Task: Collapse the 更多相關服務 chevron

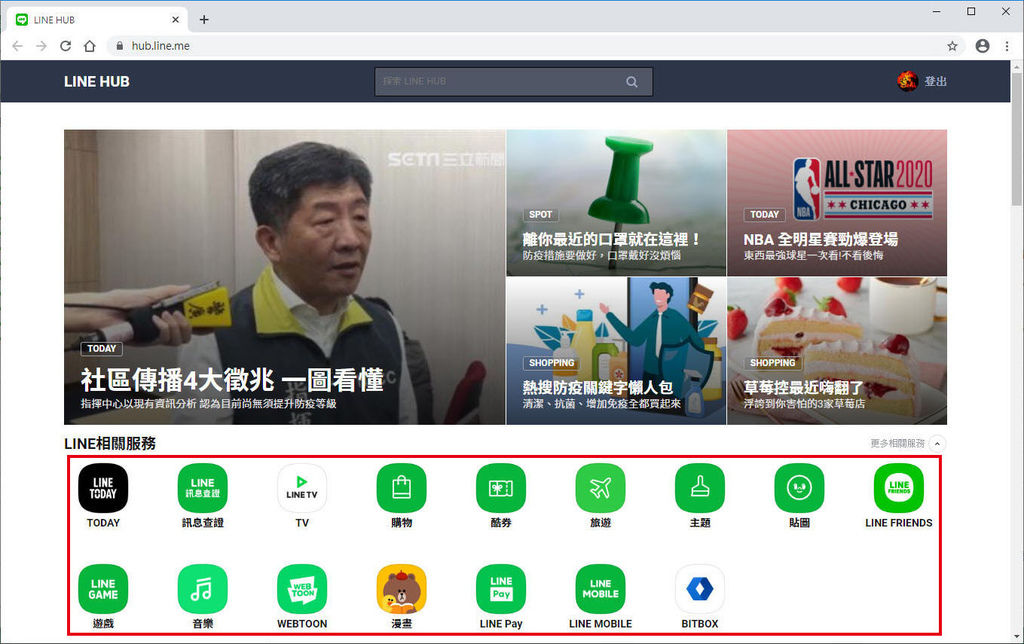Action: (x=937, y=443)
